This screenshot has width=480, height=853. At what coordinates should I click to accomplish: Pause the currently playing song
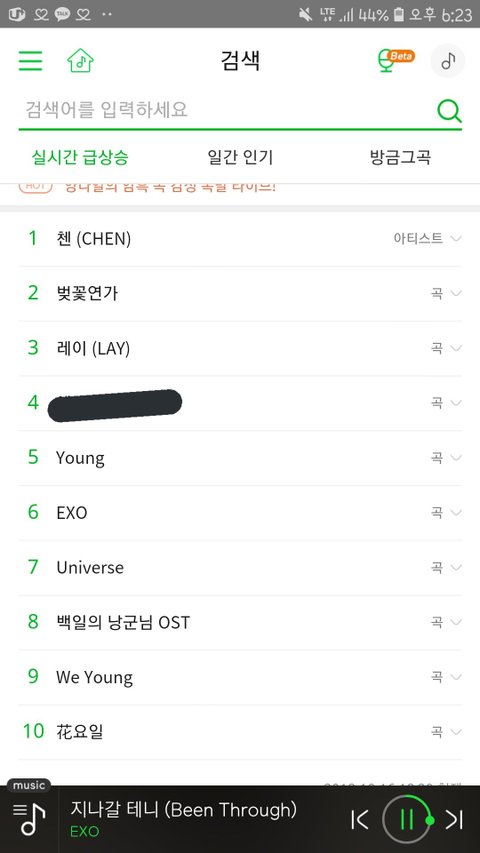tap(407, 819)
